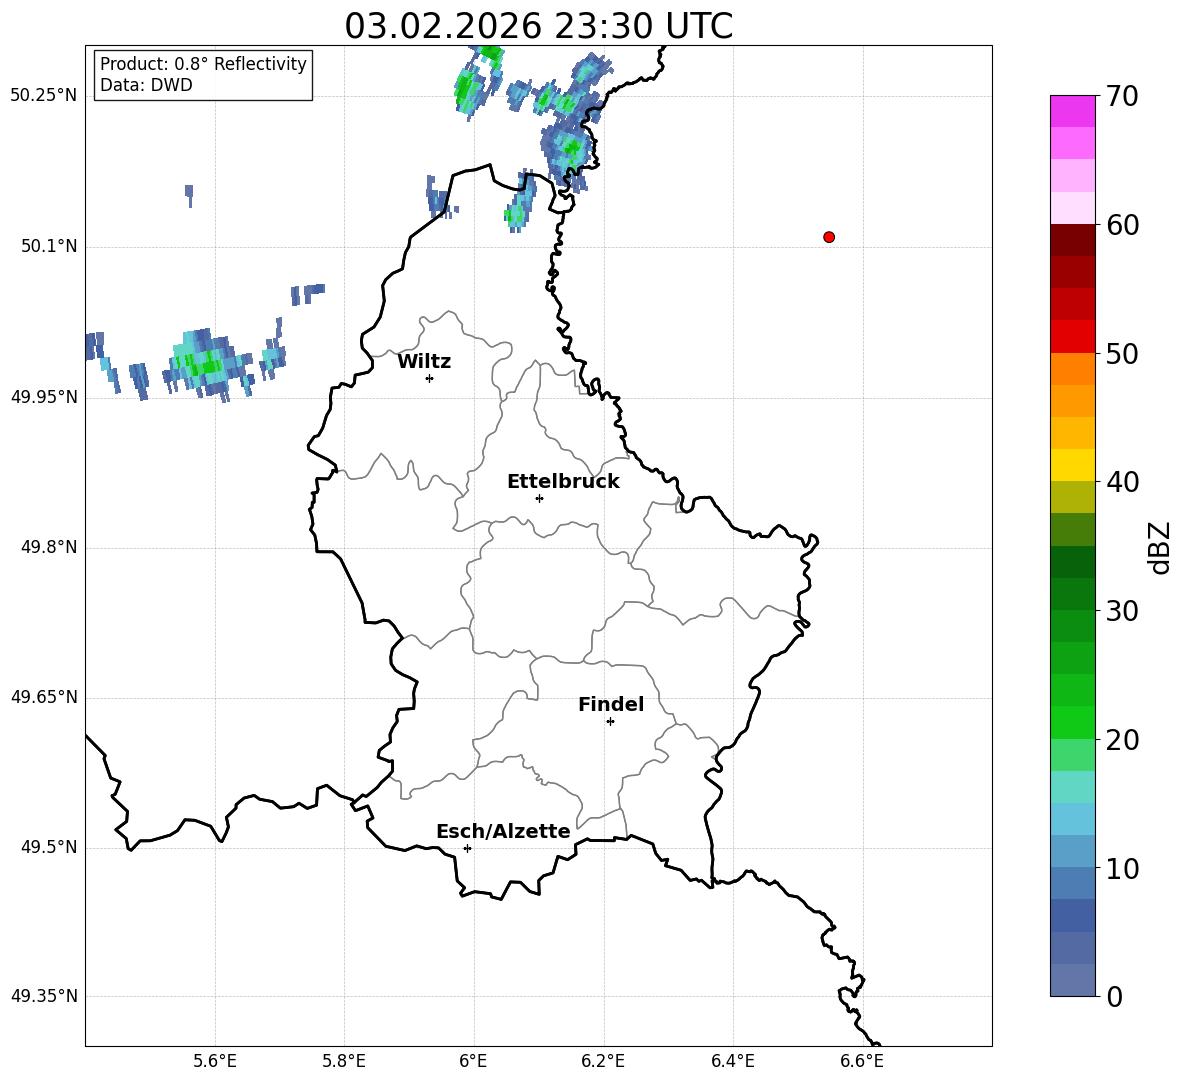Click the colorbar tick label '50'
This screenshot has height=1081, width=1184.
coord(1122,354)
